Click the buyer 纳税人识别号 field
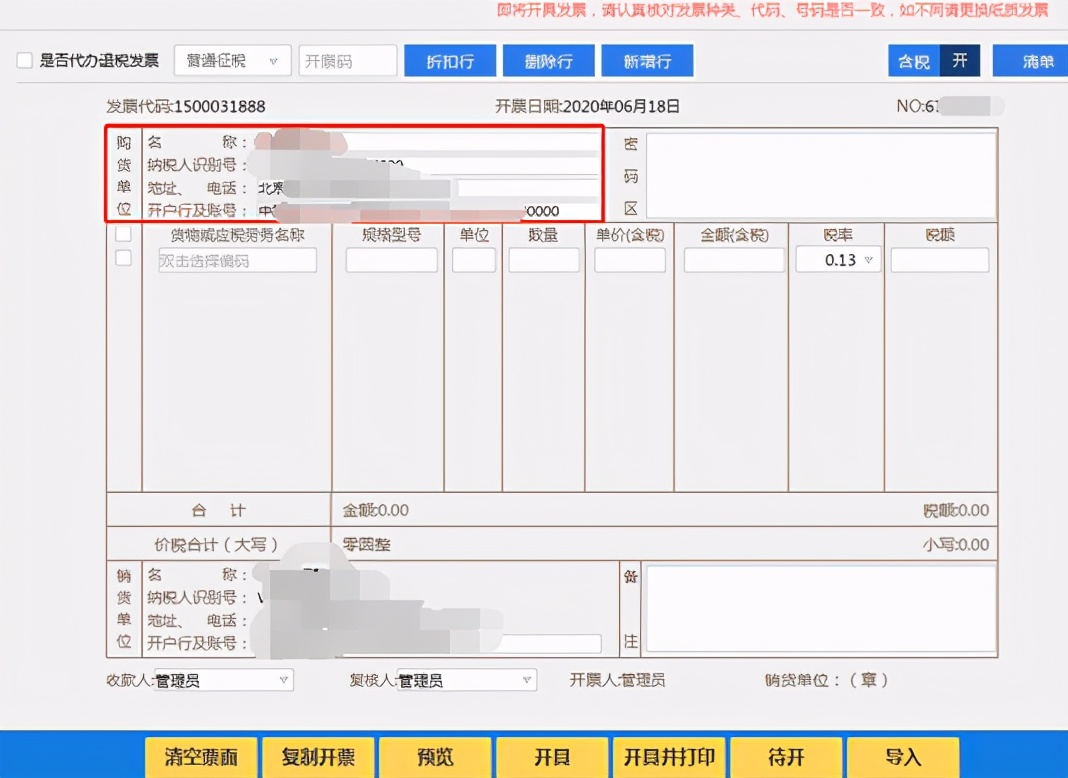This screenshot has width=1068, height=778. click(427, 165)
